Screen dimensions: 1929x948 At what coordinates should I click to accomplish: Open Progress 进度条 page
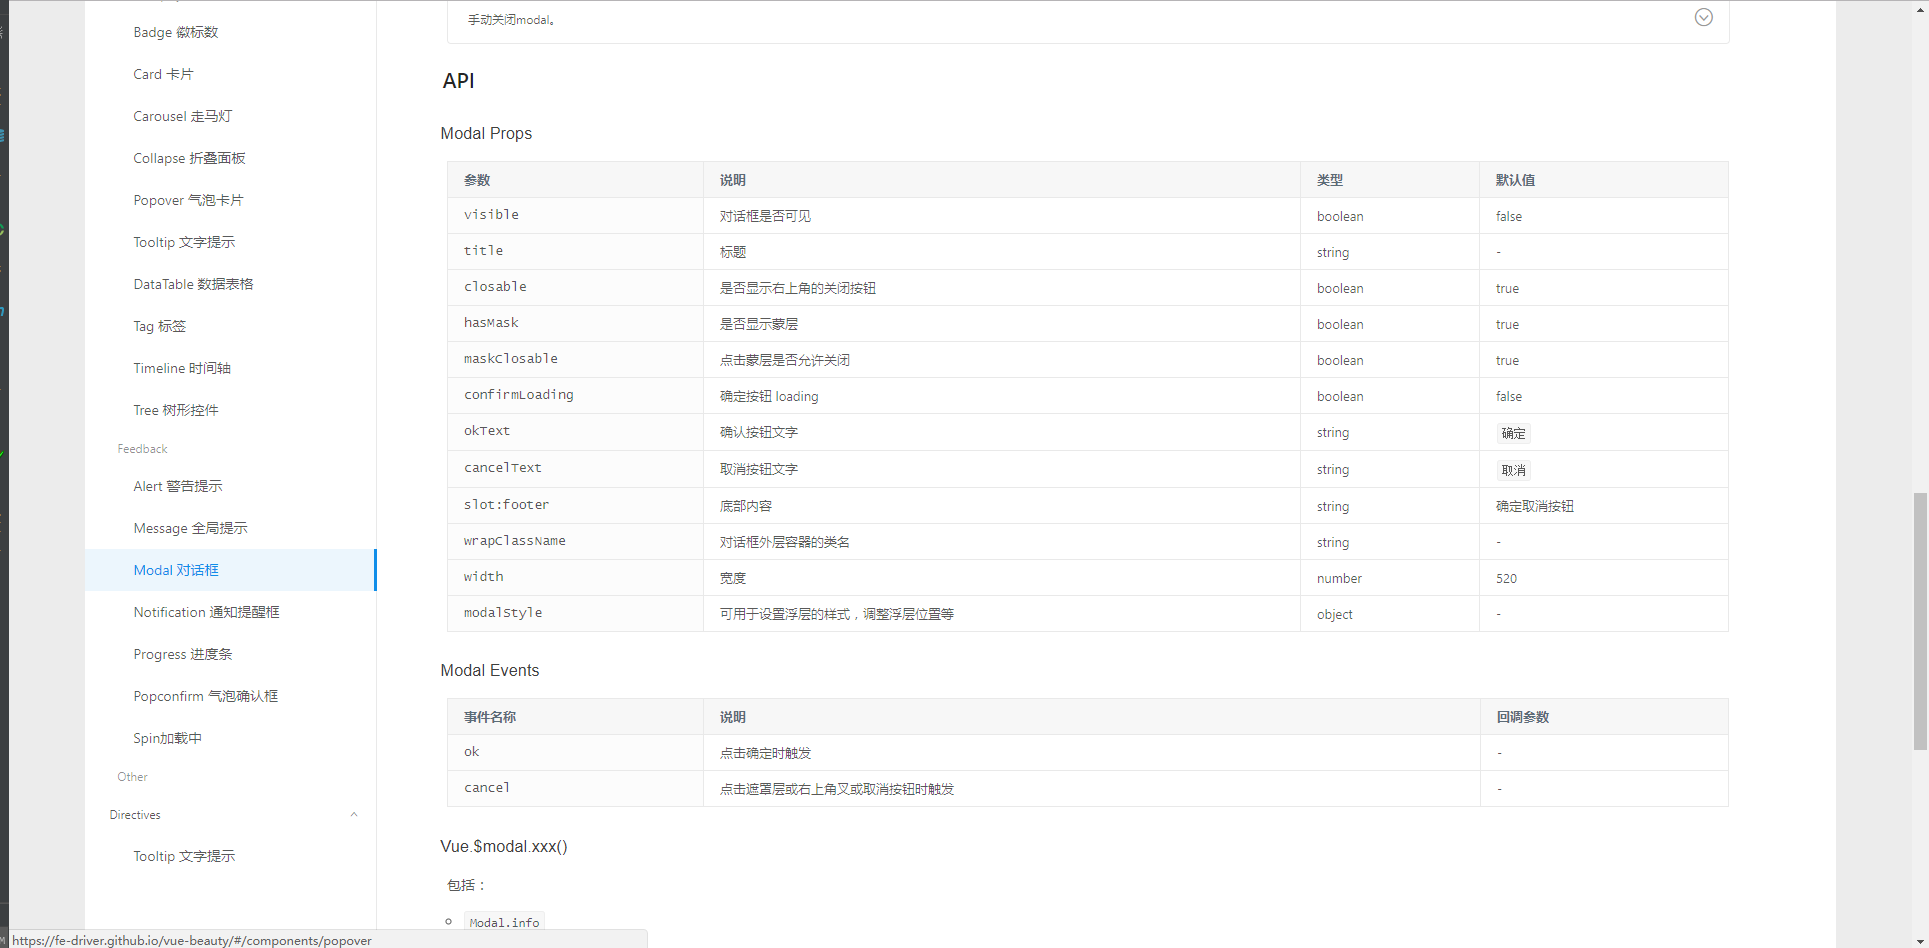pyautogui.click(x=182, y=654)
